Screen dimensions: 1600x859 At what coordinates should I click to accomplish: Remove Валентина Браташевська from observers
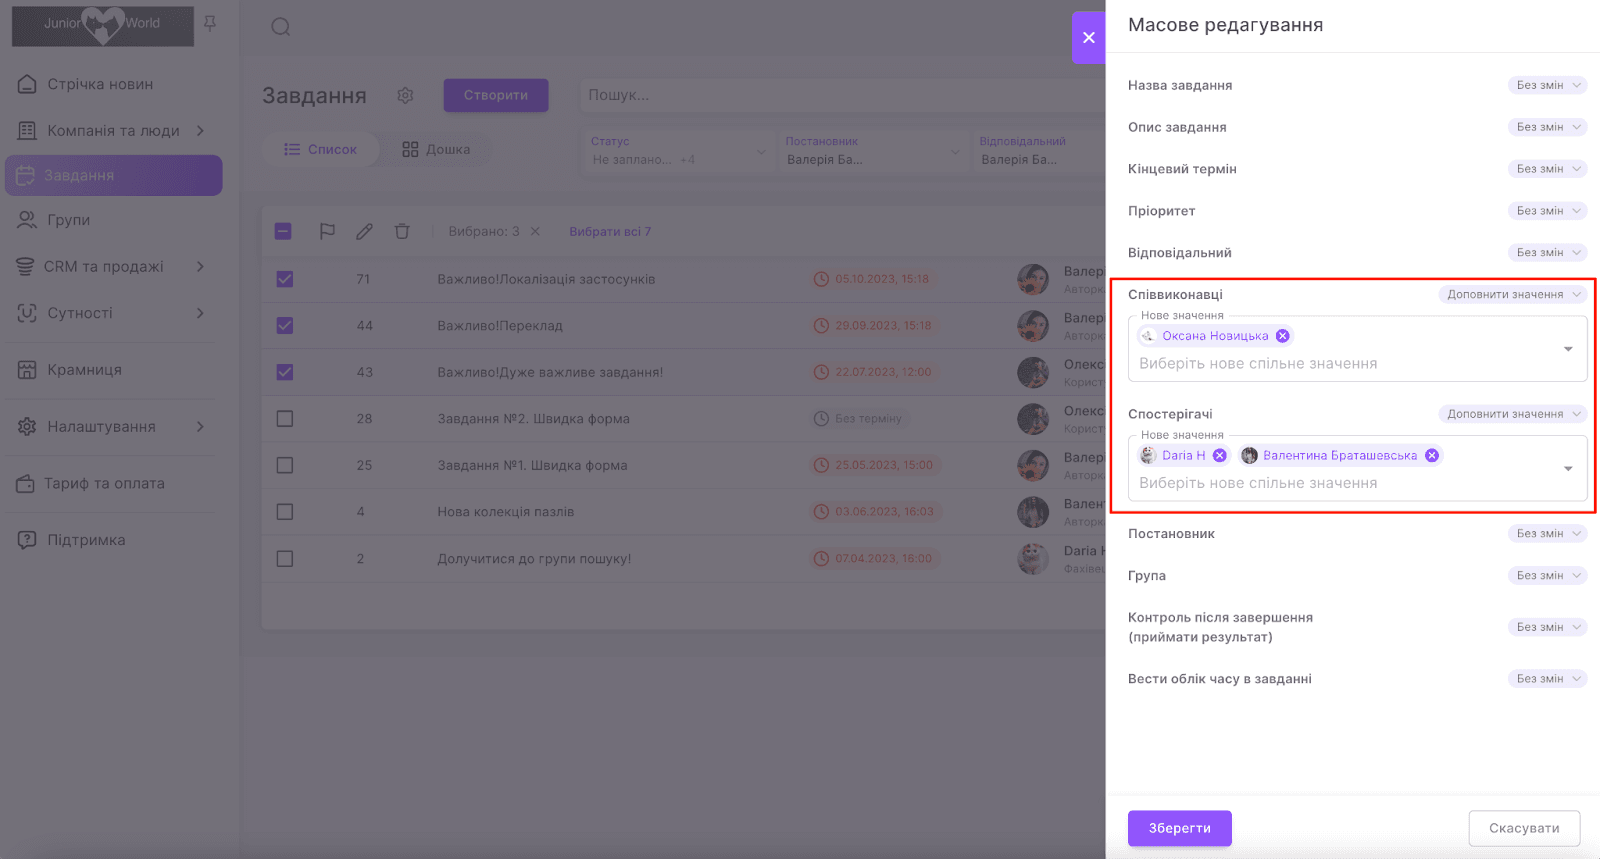pyautogui.click(x=1432, y=455)
